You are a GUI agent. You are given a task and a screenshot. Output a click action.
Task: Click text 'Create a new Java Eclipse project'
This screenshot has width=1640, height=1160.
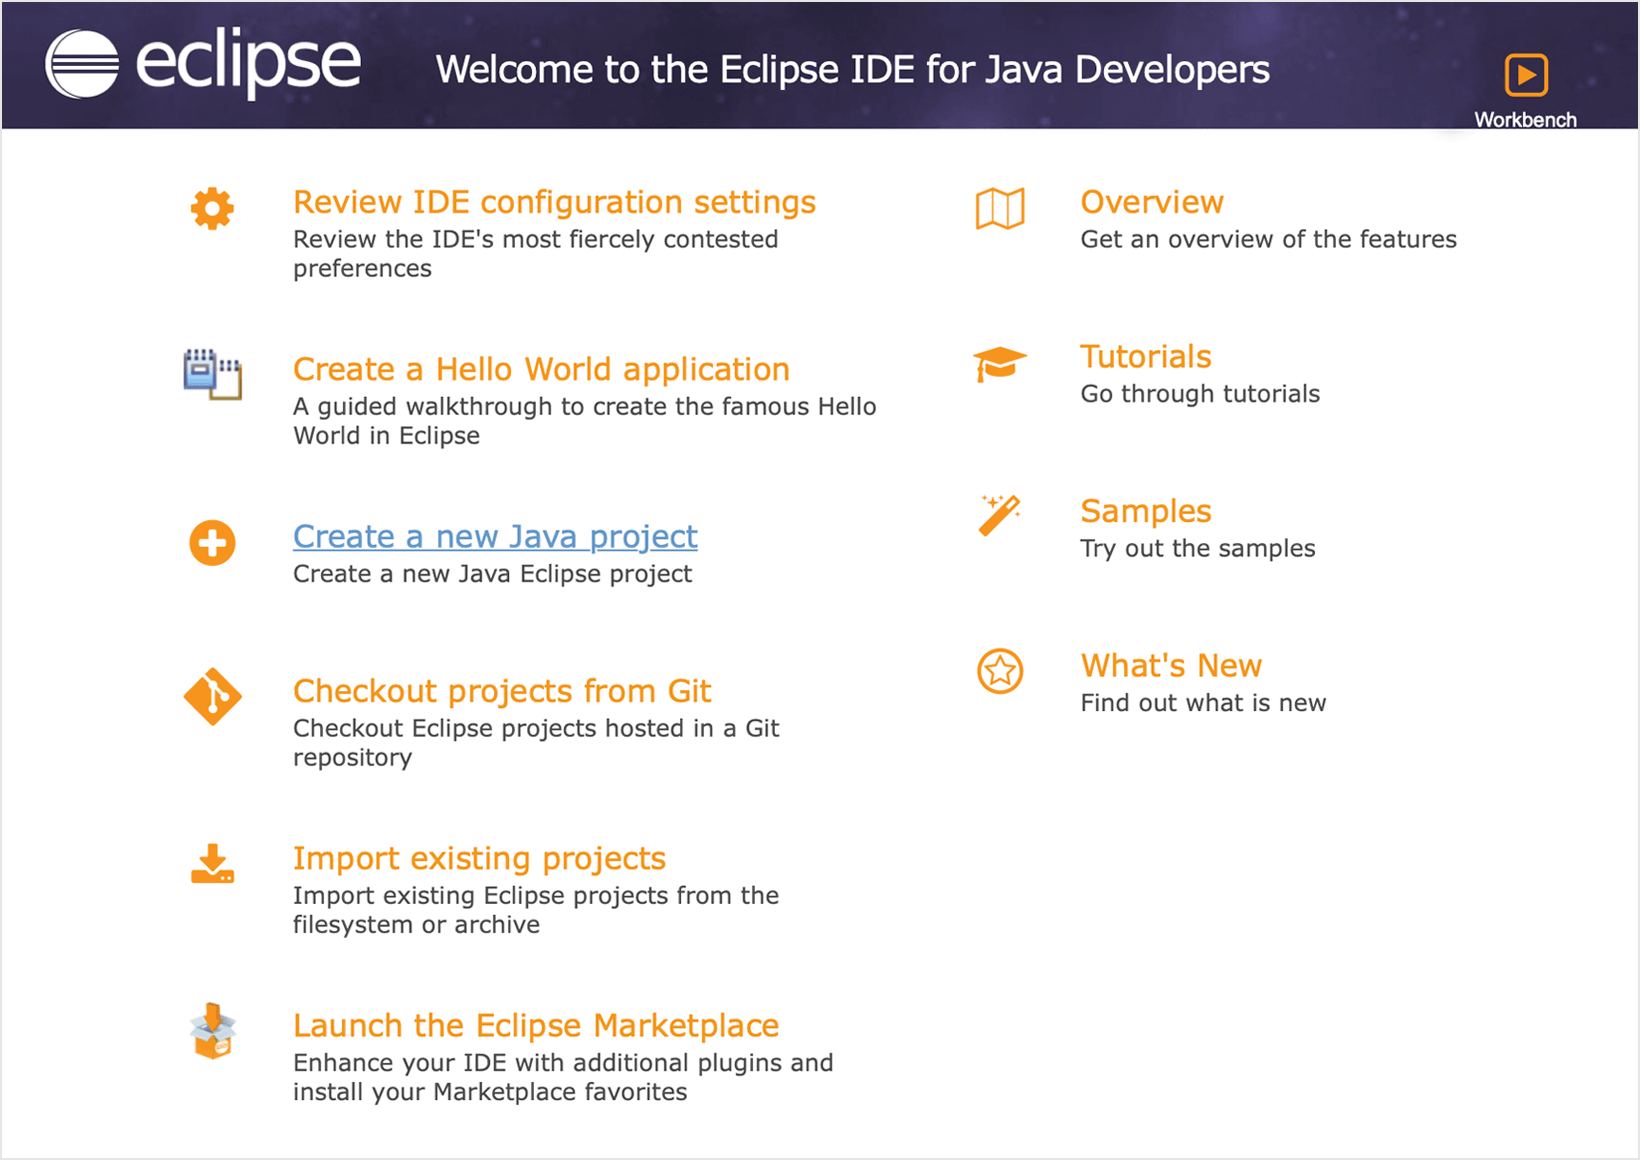(x=492, y=574)
